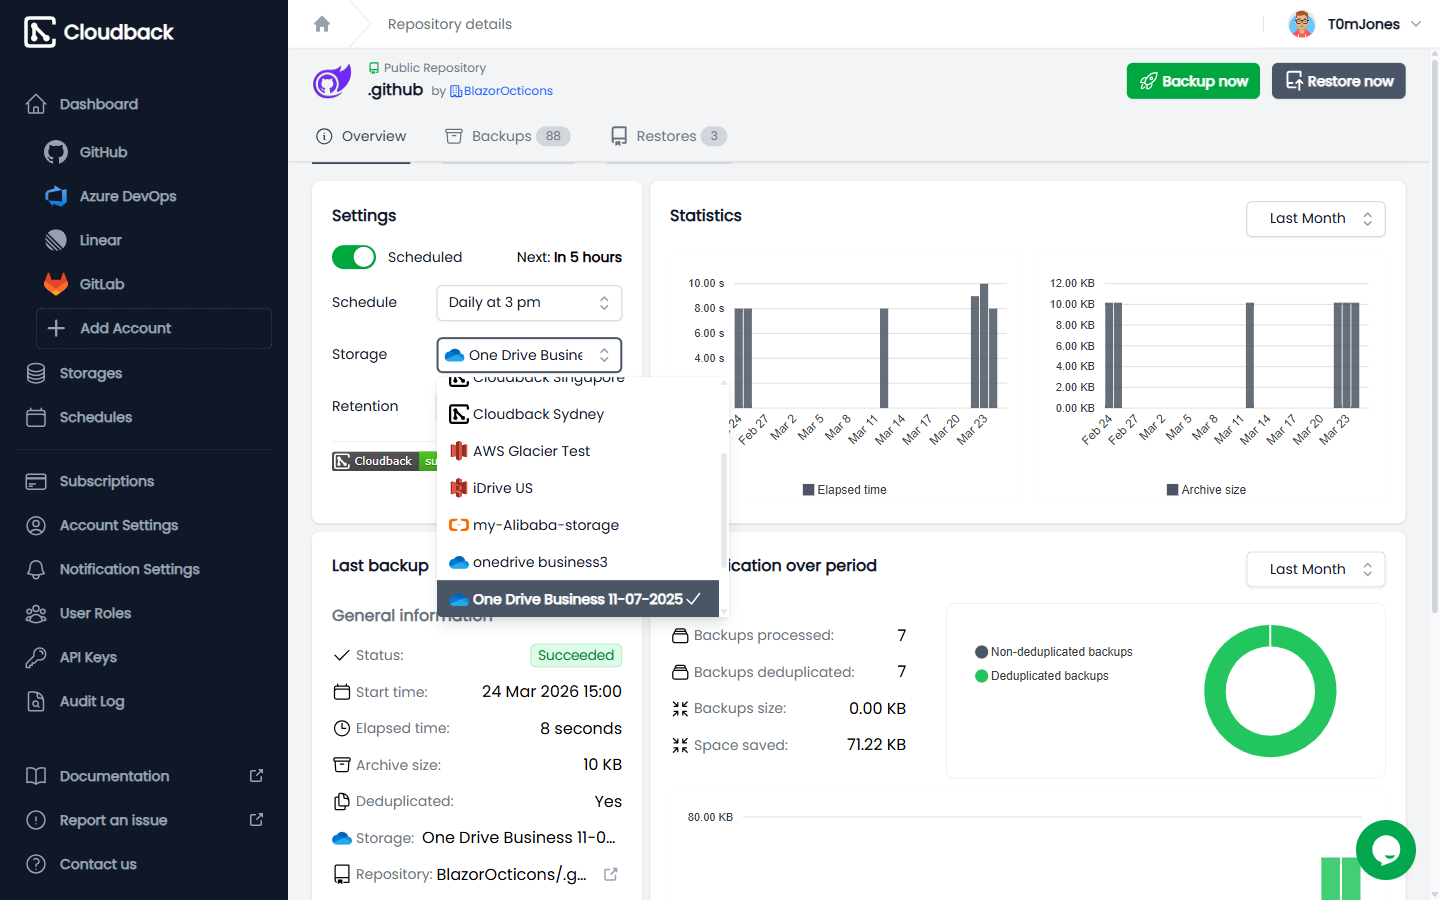
Task: Expand the TOmJones user menu chevron
Action: 1416,24
